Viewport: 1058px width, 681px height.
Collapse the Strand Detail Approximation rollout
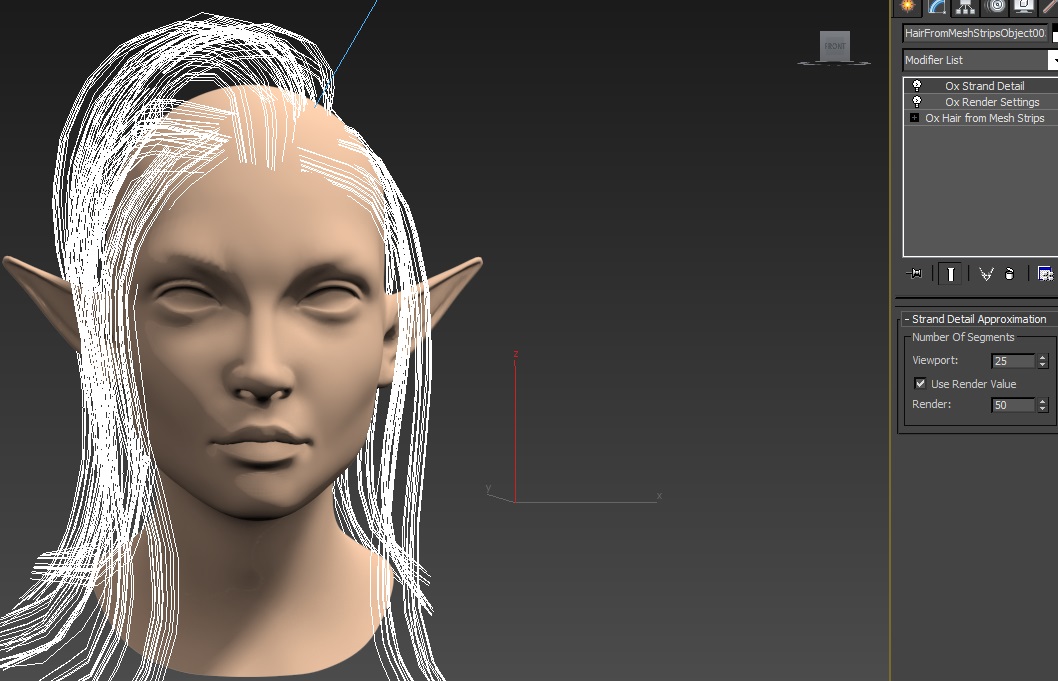(978, 319)
